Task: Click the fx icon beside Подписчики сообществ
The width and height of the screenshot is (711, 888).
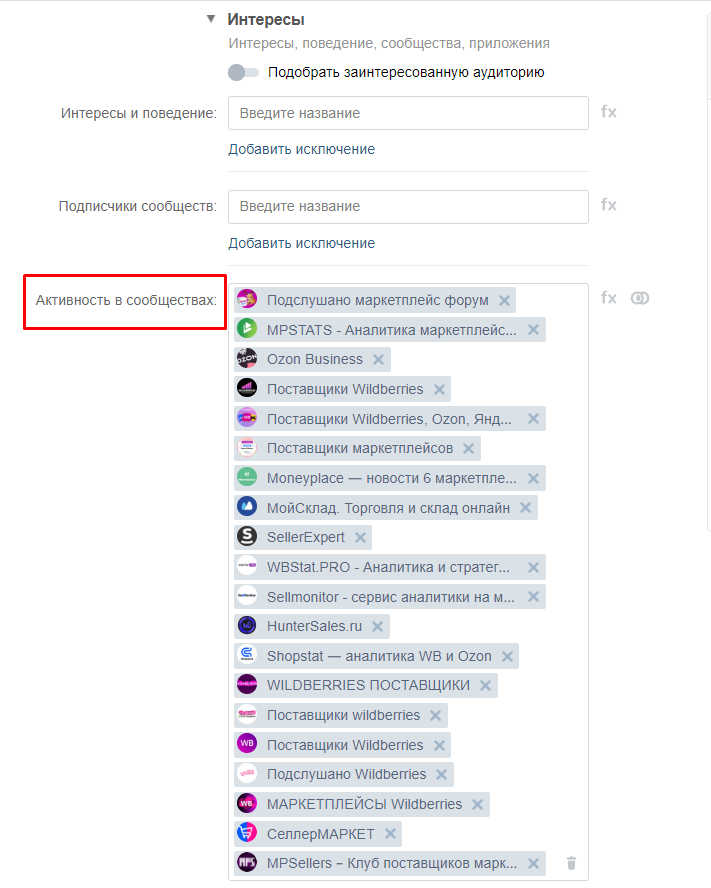Action: tap(609, 205)
